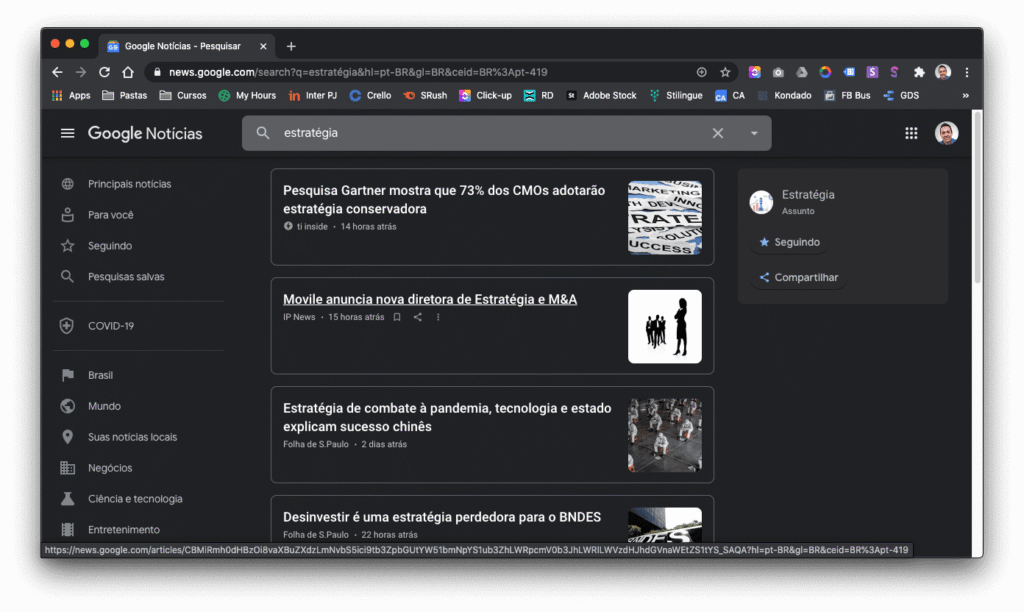Open the Apps bookmark
This screenshot has height=612, width=1024.
click(x=71, y=95)
